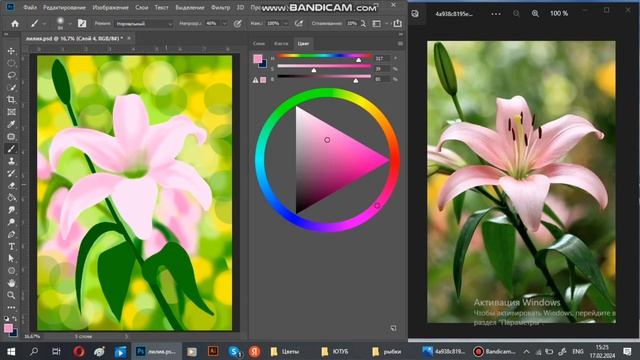Click the foreground color swatch in toolbar
This screenshot has height=360, width=640.
(8, 328)
